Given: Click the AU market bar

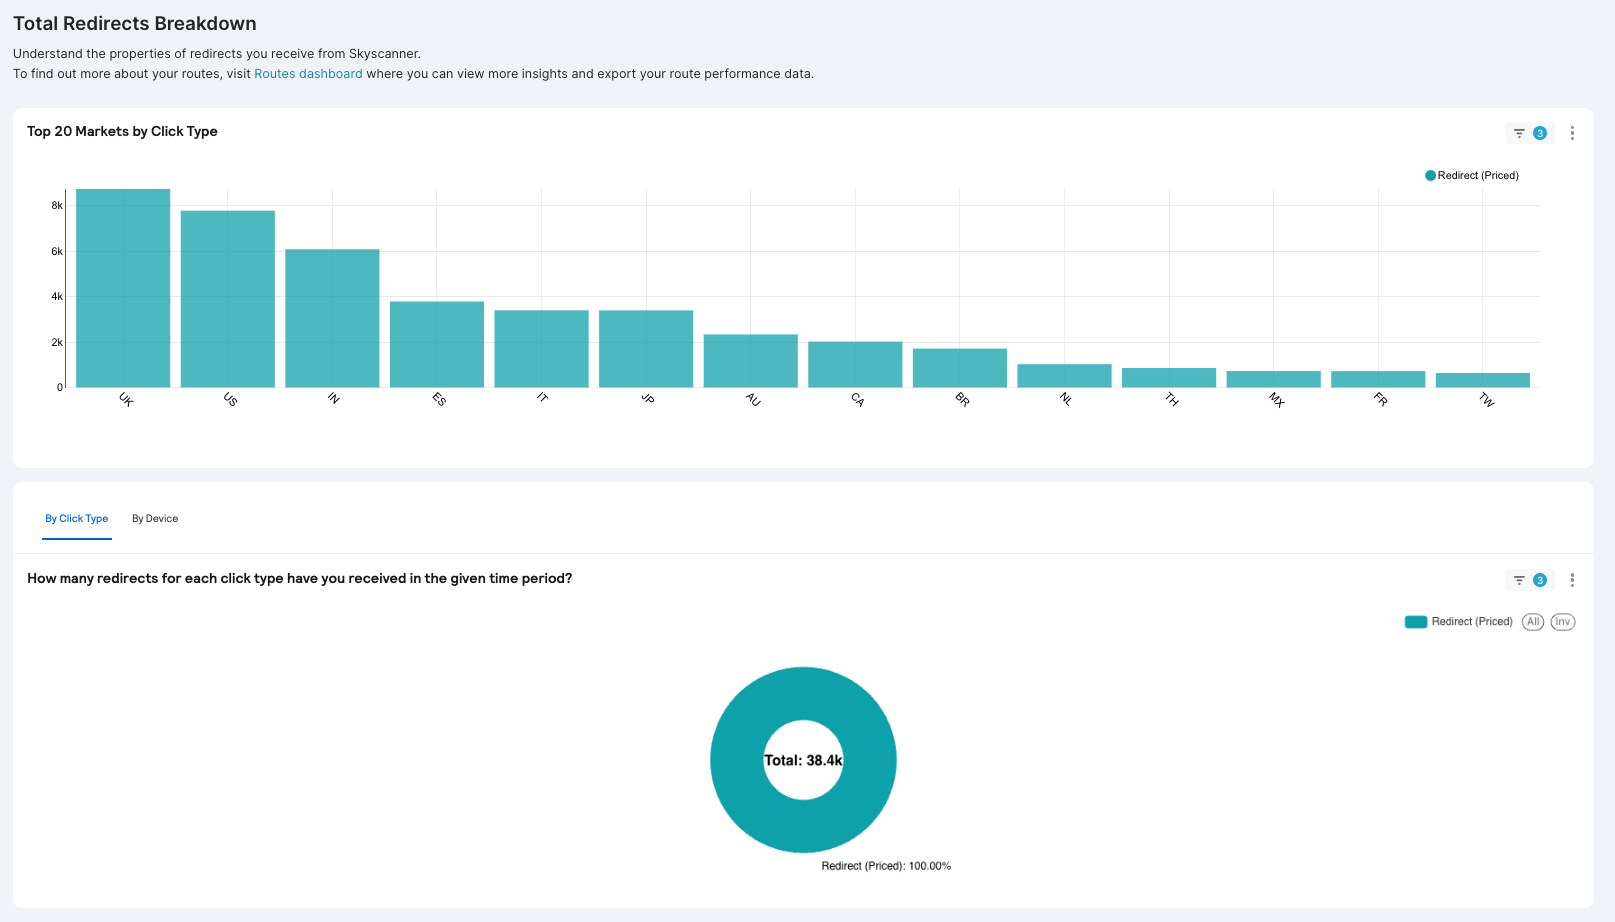Looking at the screenshot, I should 751,361.
